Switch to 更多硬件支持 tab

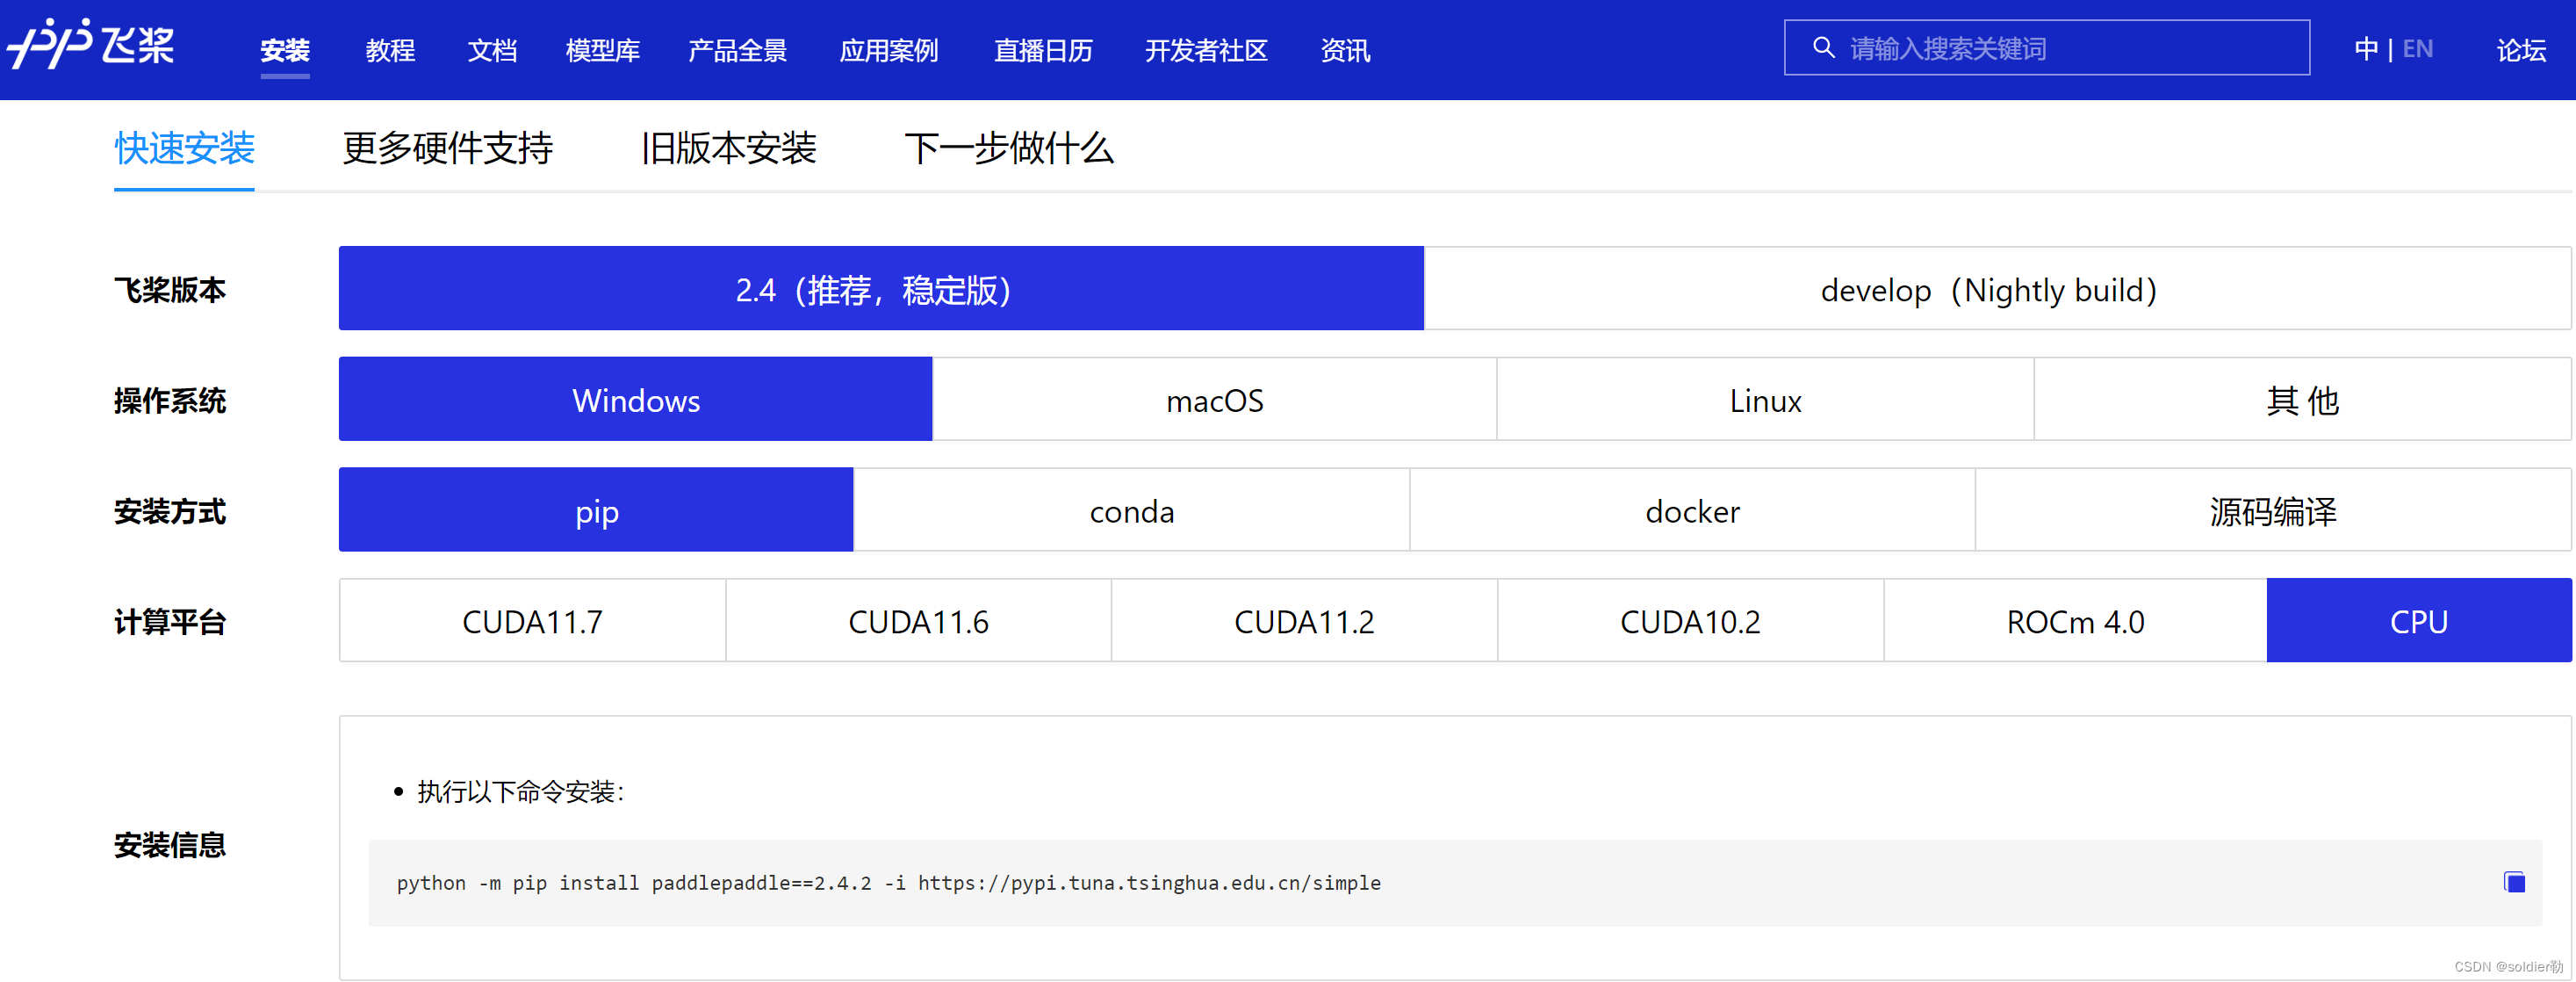pos(447,148)
